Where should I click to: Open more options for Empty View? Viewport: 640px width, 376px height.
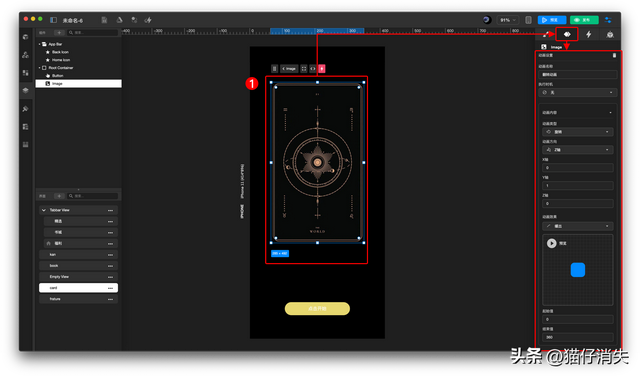(110, 277)
